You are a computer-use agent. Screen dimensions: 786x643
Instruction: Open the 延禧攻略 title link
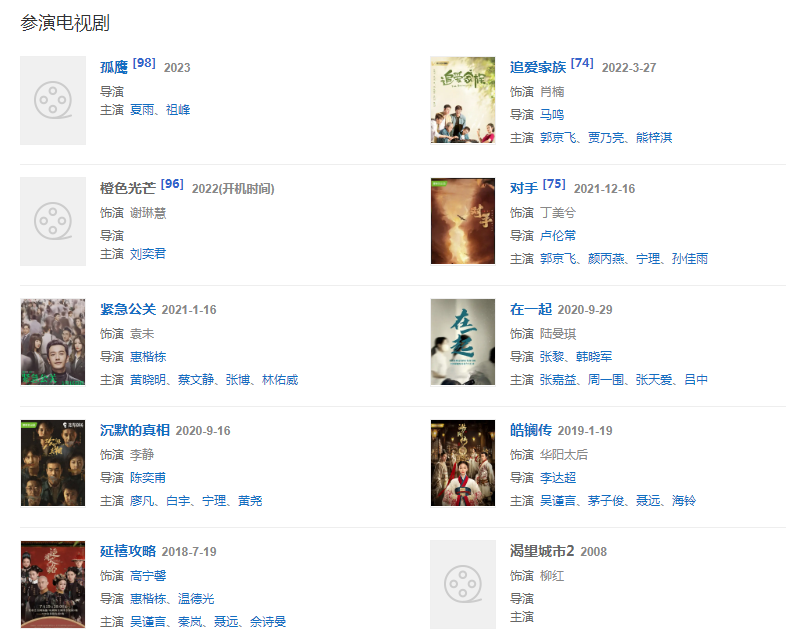[128, 551]
